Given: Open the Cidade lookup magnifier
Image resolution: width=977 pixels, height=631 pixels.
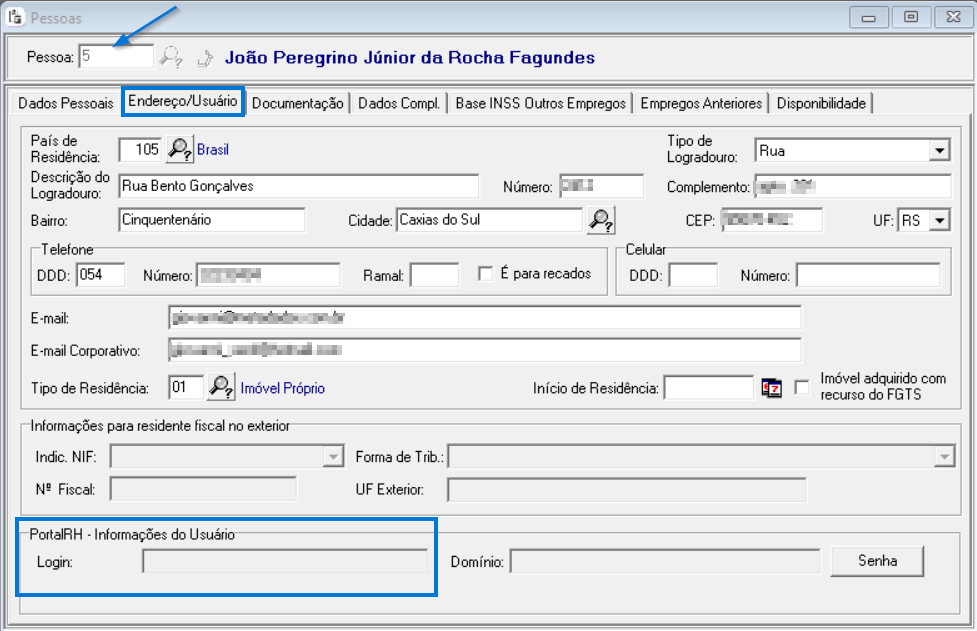Looking at the screenshot, I should [x=600, y=219].
